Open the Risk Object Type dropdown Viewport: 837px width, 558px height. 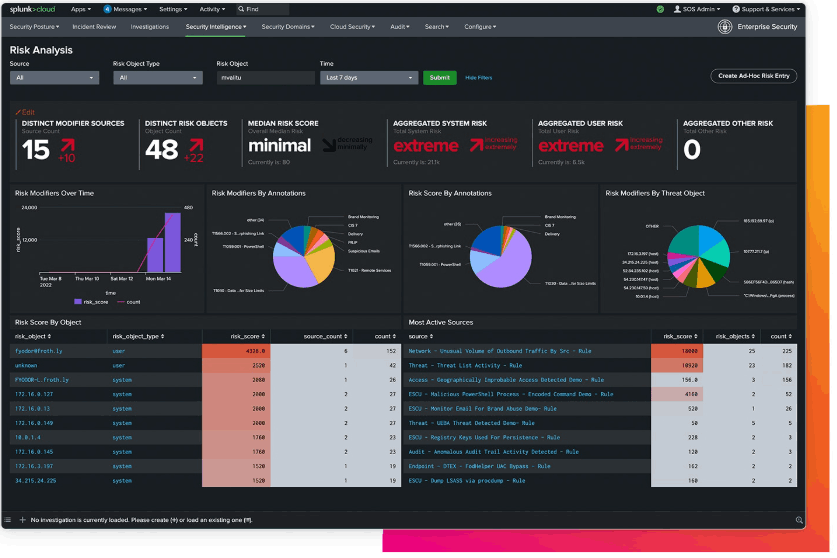(x=157, y=78)
